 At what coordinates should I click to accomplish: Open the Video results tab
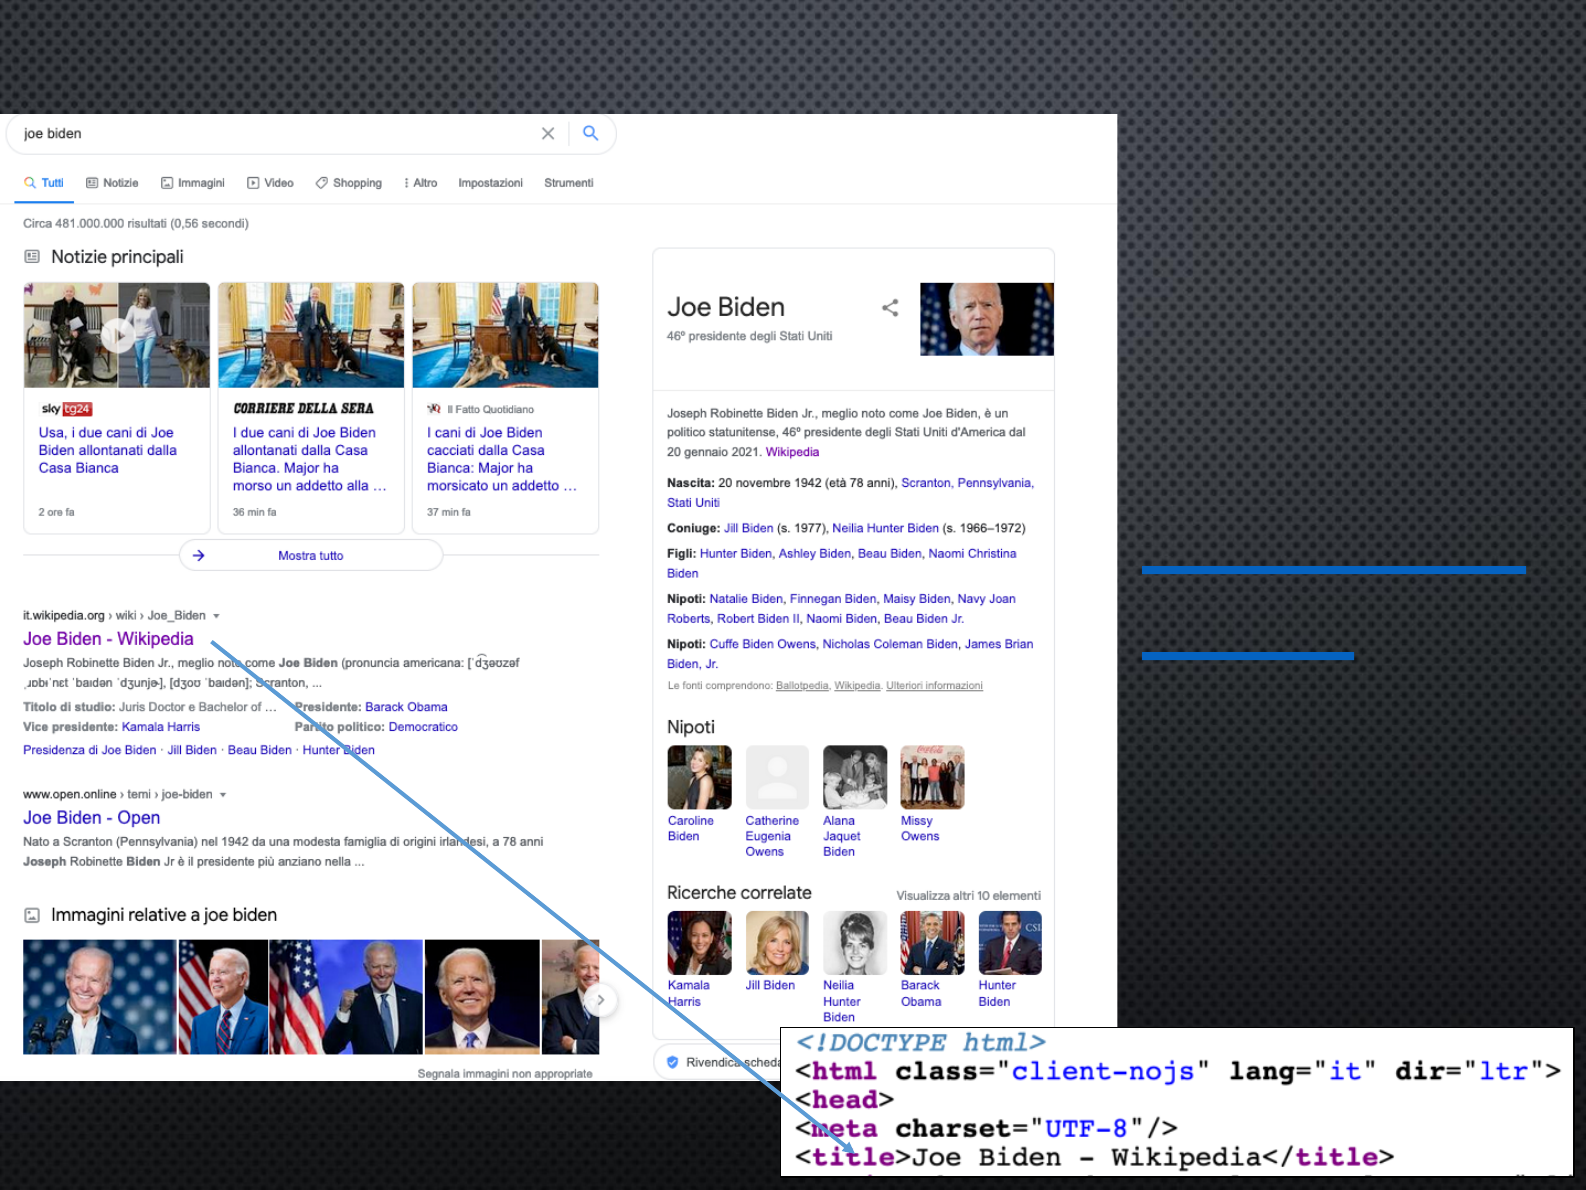(x=270, y=183)
